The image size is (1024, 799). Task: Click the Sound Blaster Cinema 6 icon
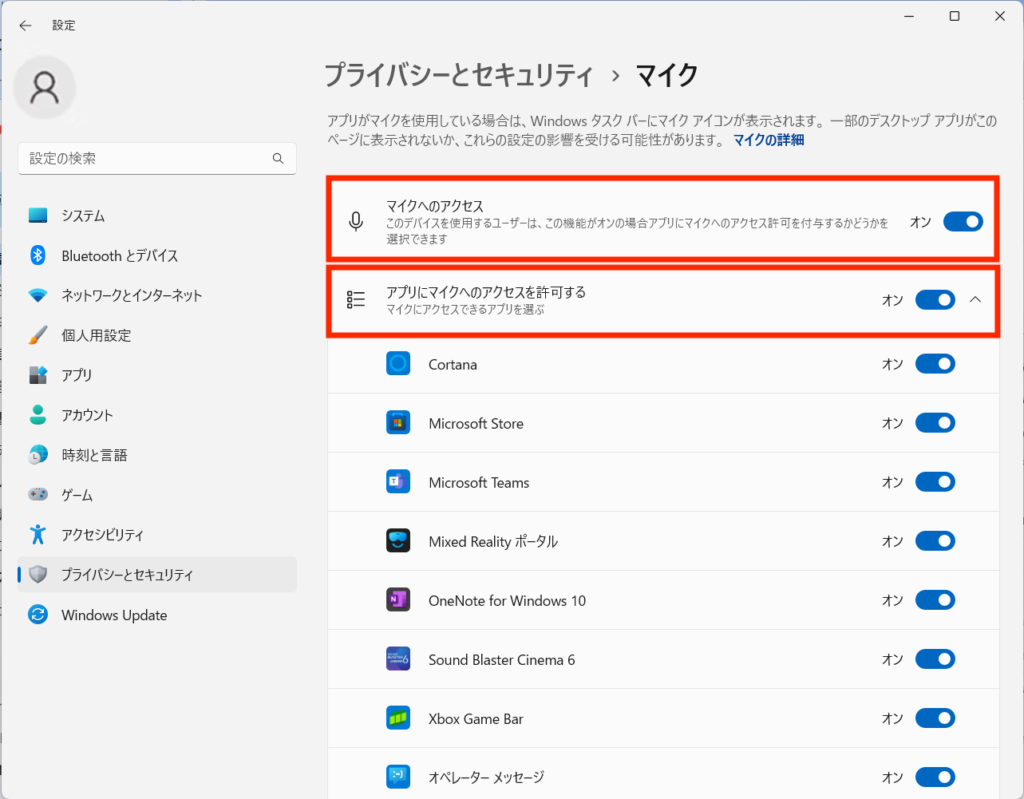(398, 659)
